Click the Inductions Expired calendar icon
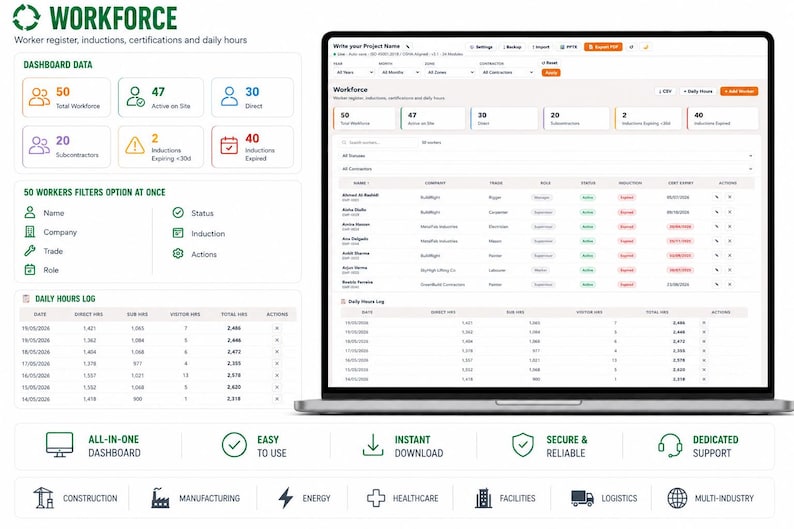Image resolution: width=794 pixels, height=529 pixels. [x=229, y=146]
